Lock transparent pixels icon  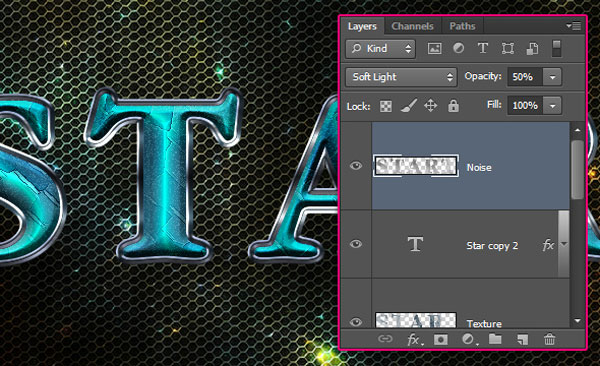click(x=386, y=106)
